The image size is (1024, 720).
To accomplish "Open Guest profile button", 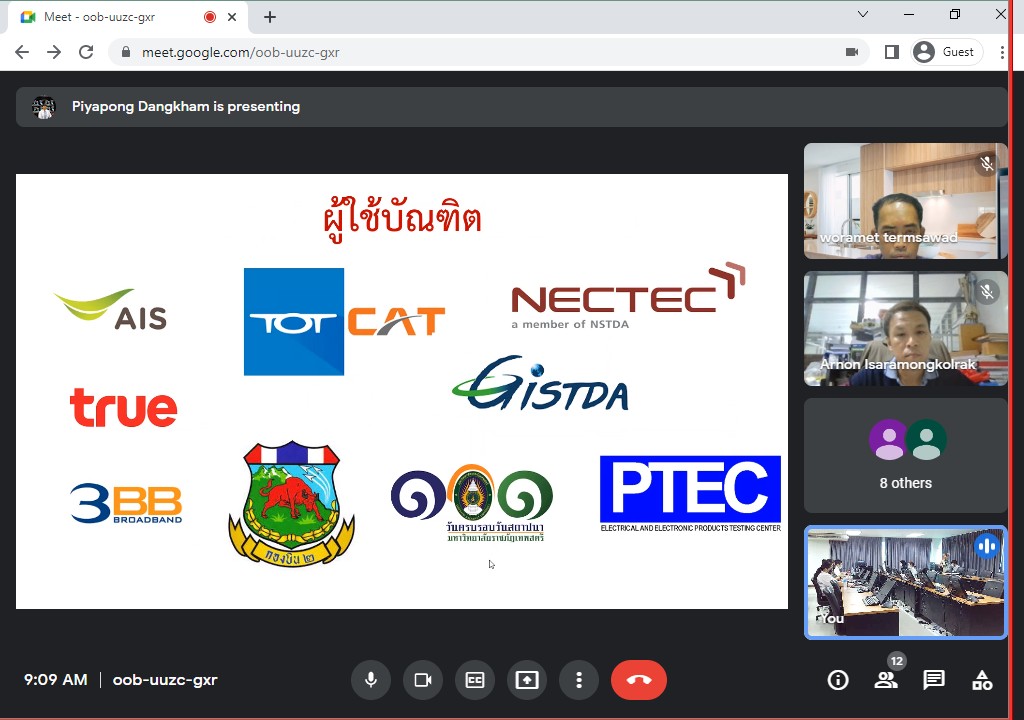I will point(946,52).
